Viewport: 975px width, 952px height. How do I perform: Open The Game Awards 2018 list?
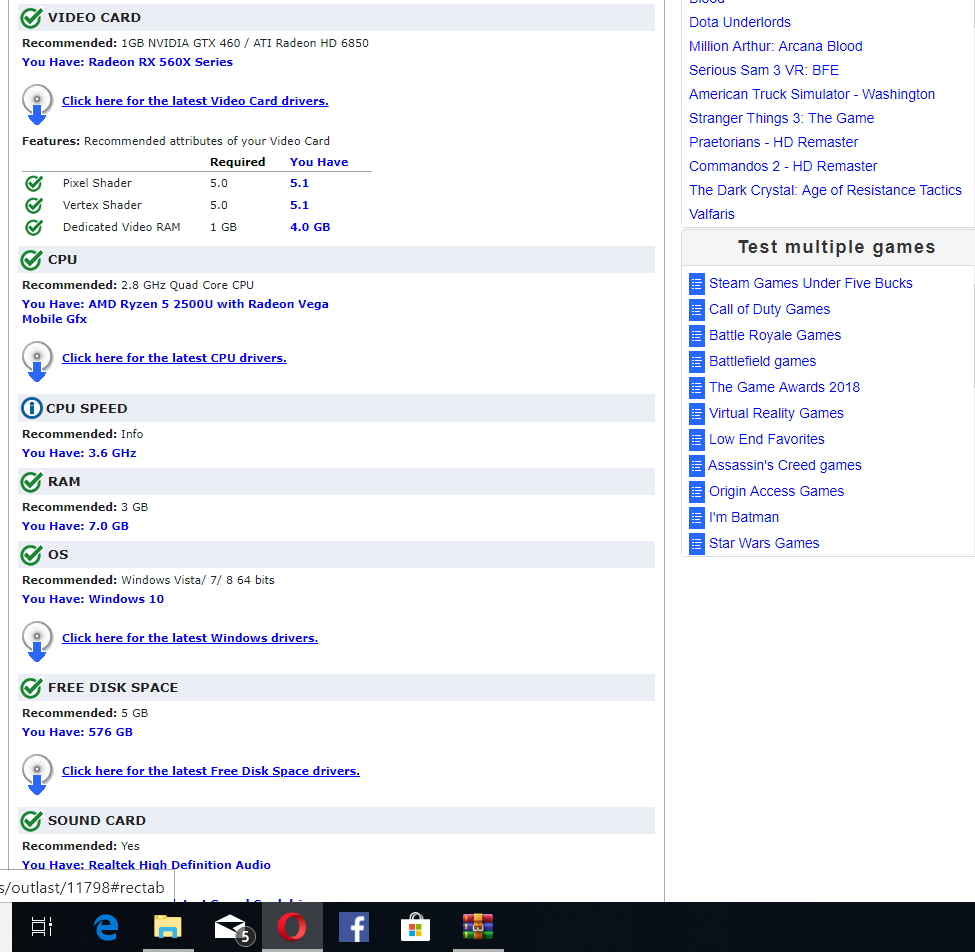point(784,387)
